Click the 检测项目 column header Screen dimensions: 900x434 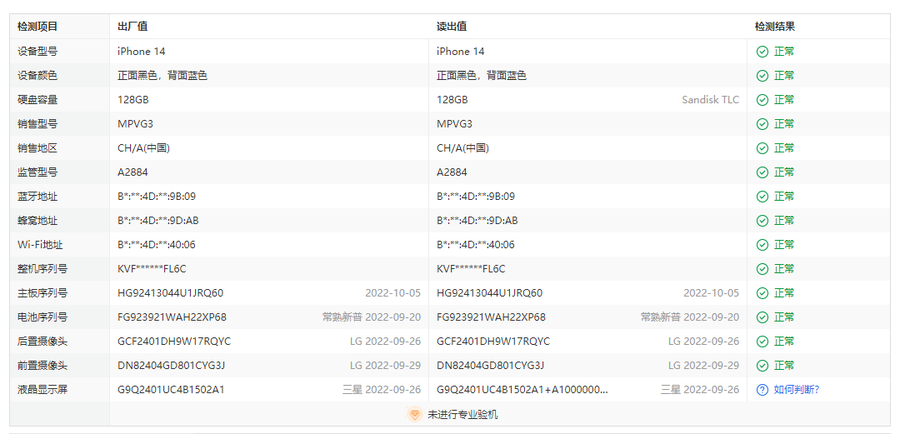[37, 26]
